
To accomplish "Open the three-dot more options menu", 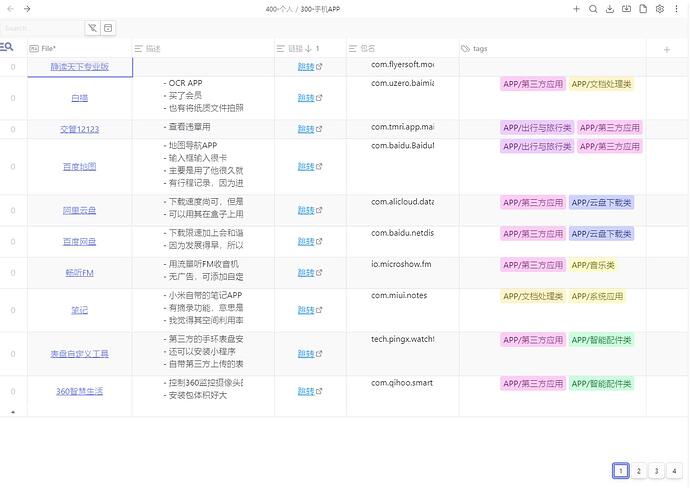I will (x=676, y=9).
